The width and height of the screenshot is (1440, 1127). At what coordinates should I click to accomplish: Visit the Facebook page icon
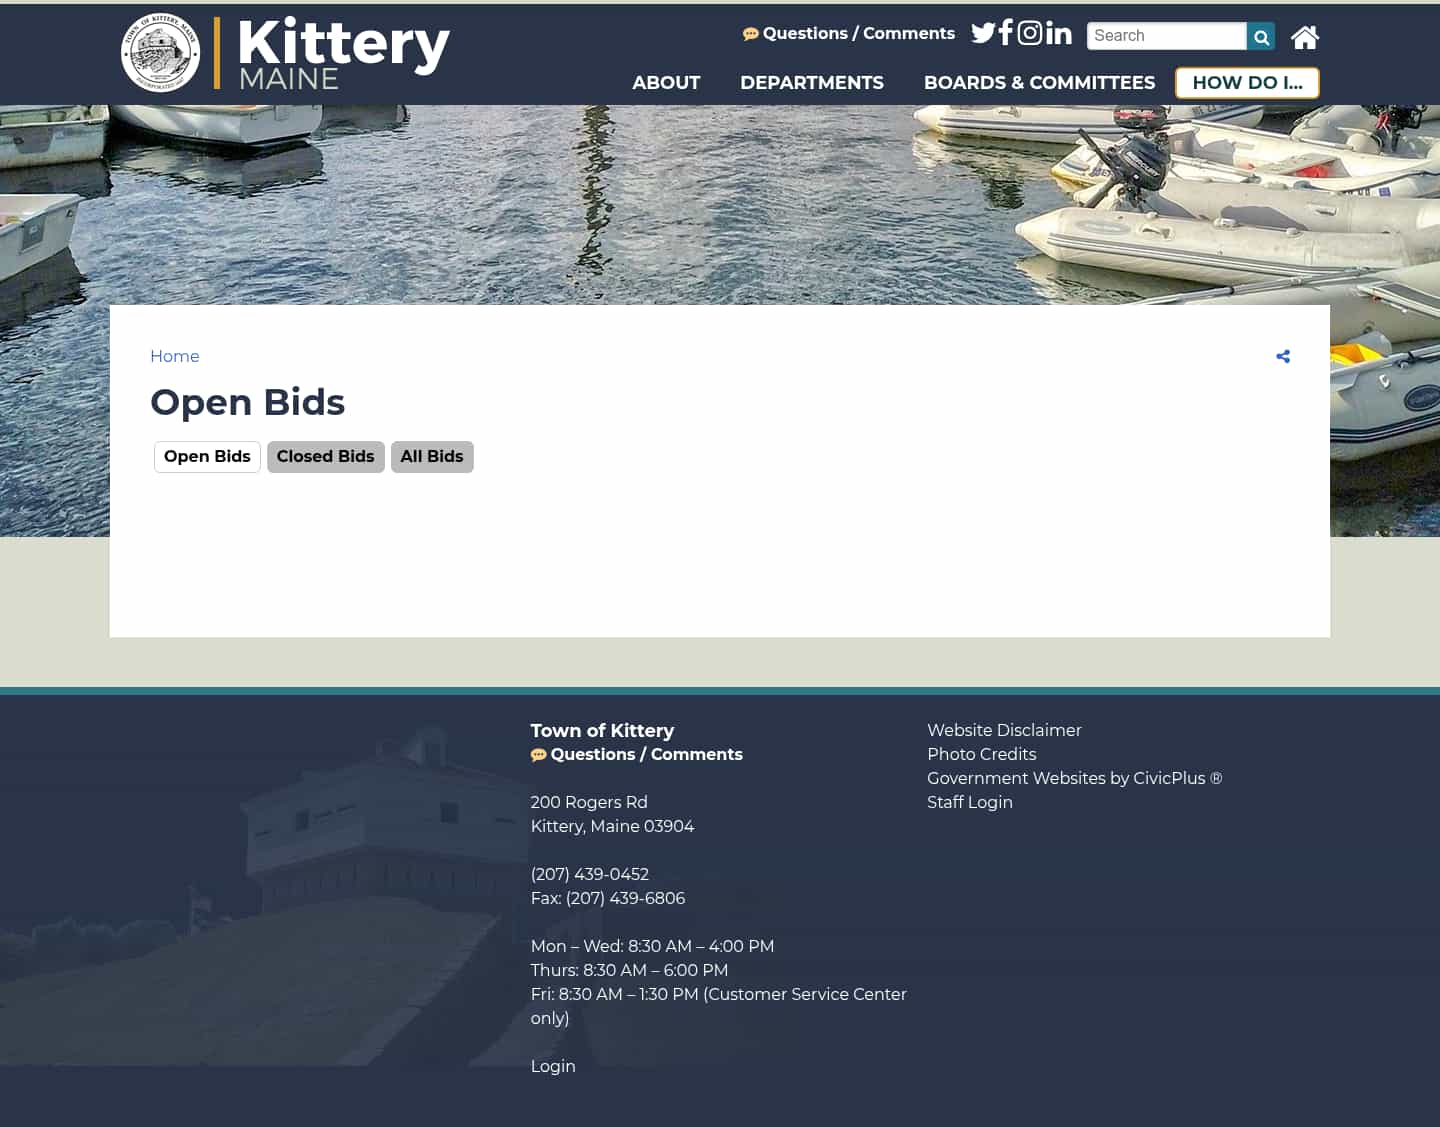pyautogui.click(x=1006, y=33)
